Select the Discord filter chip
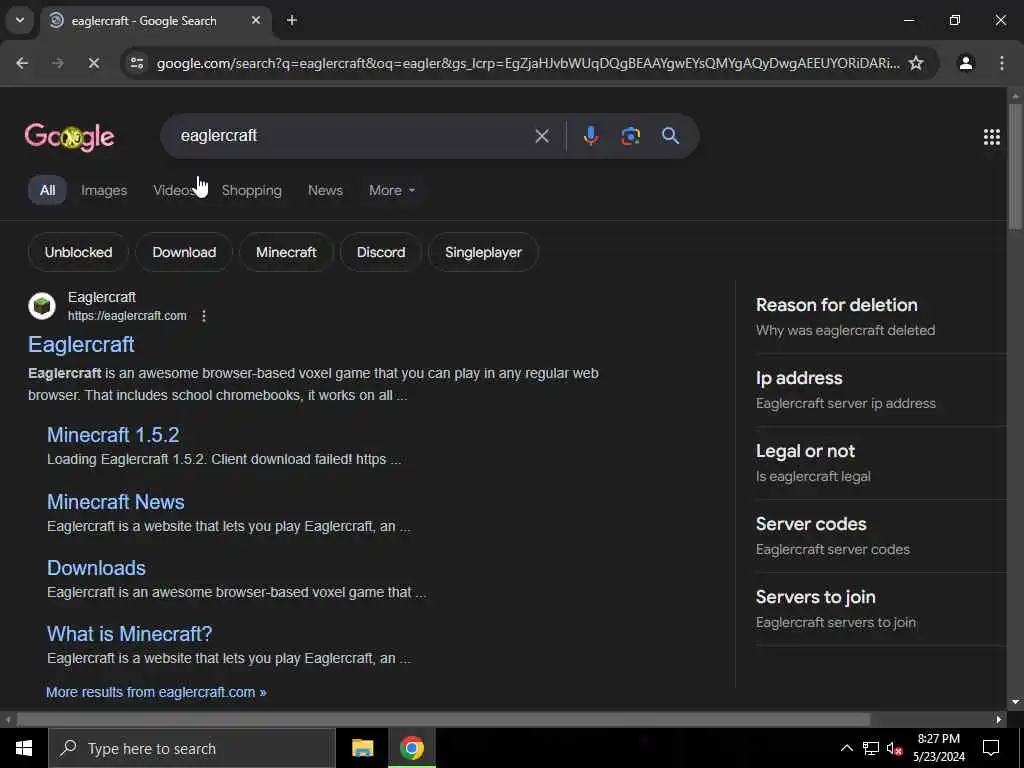 [x=381, y=252]
